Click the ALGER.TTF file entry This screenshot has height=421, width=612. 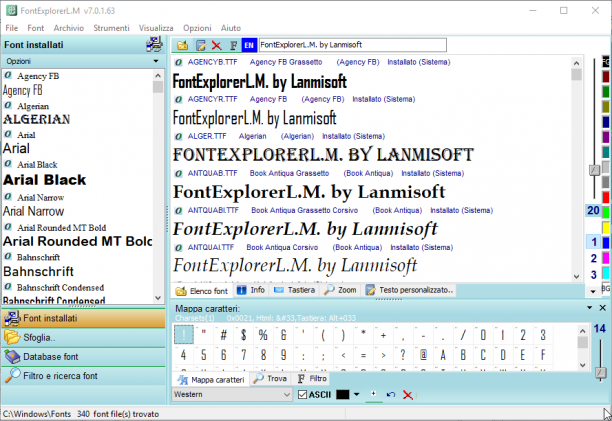coord(207,136)
